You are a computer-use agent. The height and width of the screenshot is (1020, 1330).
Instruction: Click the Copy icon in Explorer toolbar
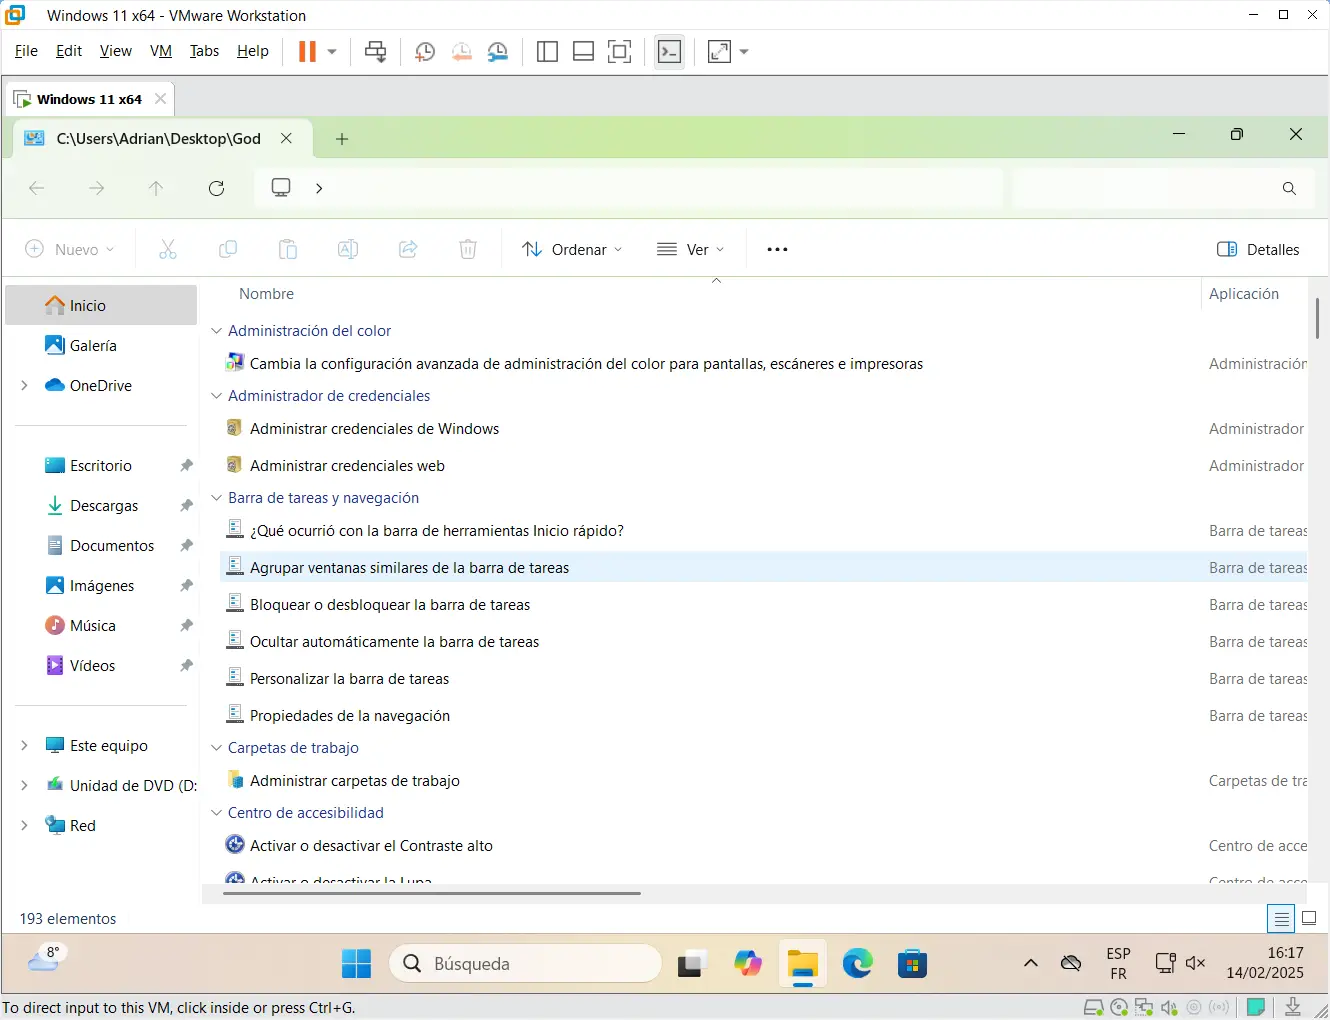[228, 249]
